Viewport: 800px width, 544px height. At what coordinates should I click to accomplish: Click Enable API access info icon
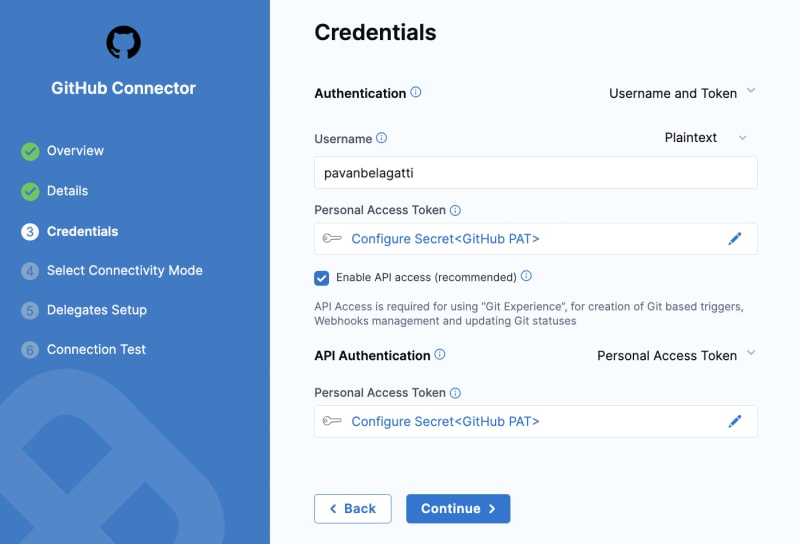tap(527, 276)
